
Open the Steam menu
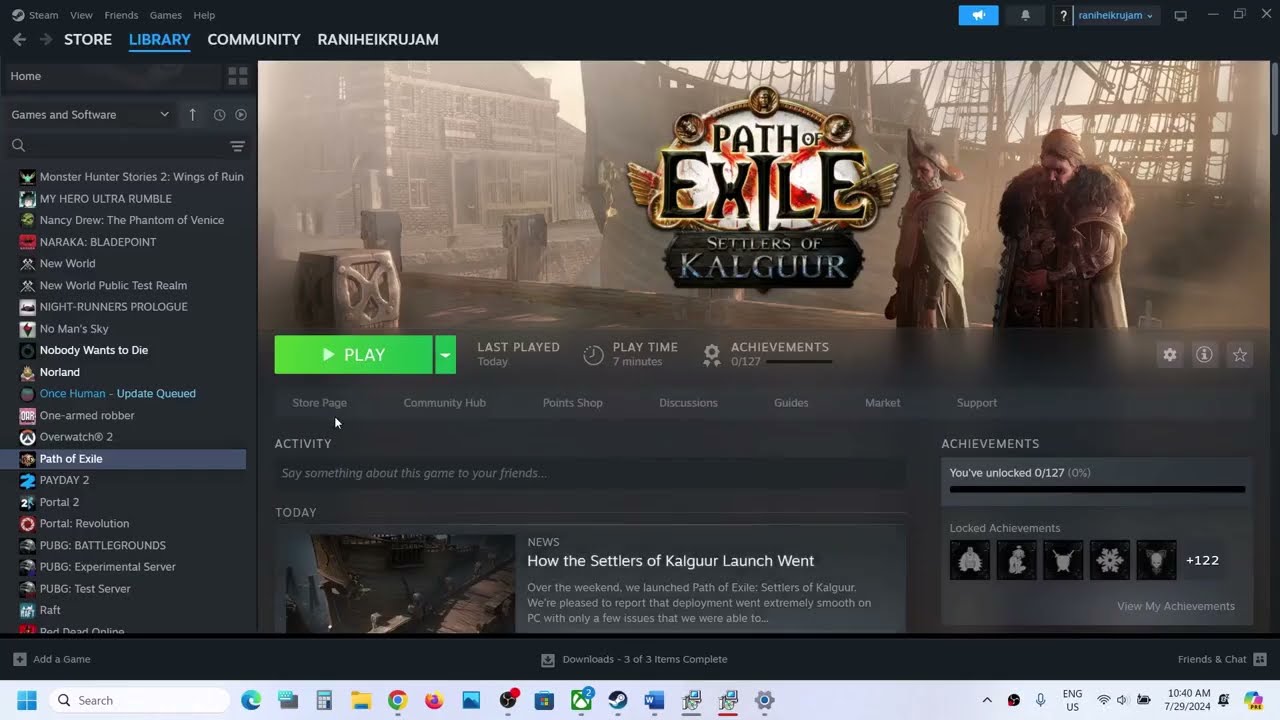(x=35, y=15)
